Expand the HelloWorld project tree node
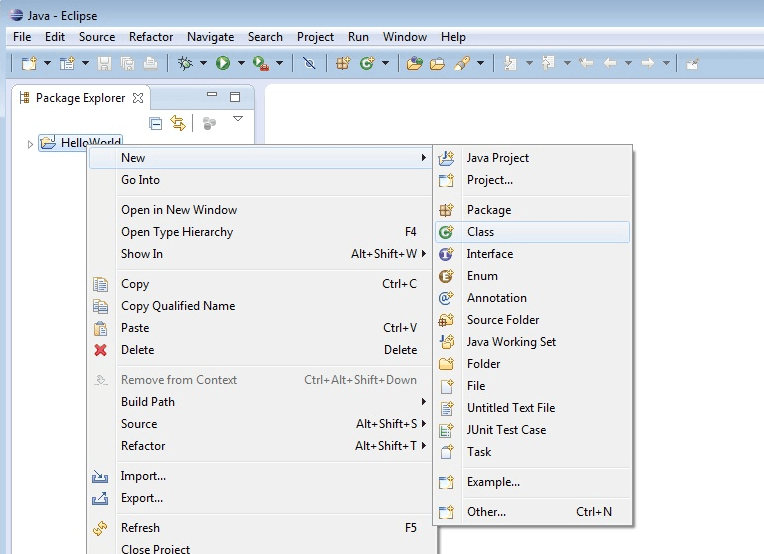The width and height of the screenshot is (764, 554). tap(30, 144)
